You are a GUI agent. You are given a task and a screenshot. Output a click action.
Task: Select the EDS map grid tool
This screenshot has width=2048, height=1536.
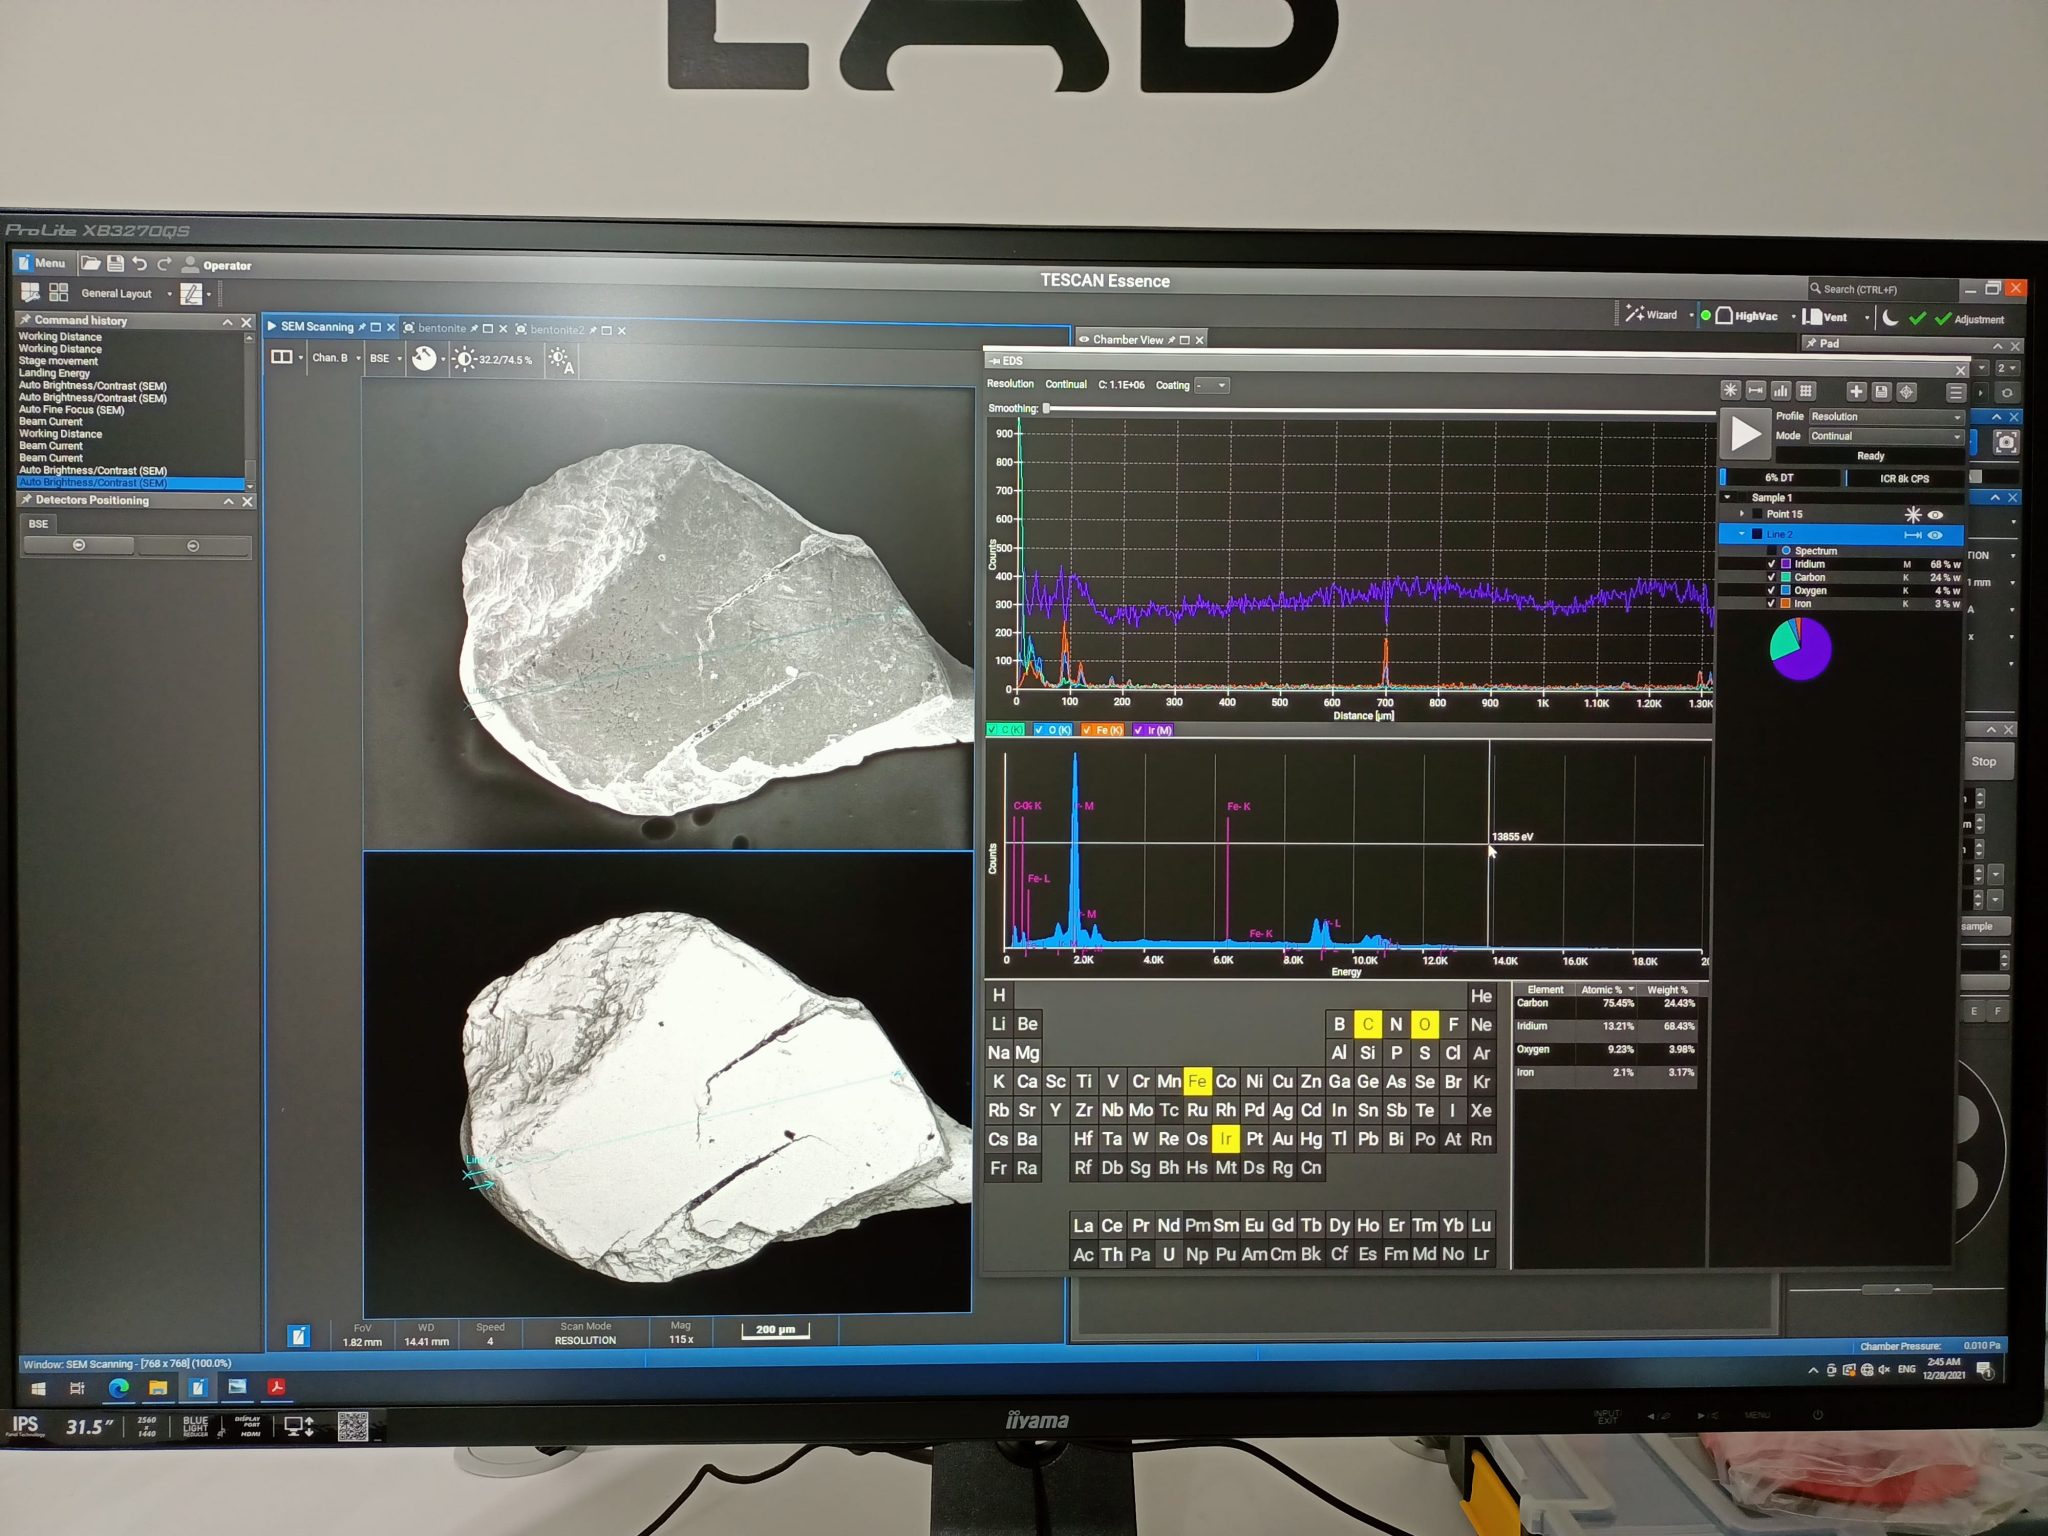[1806, 391]
